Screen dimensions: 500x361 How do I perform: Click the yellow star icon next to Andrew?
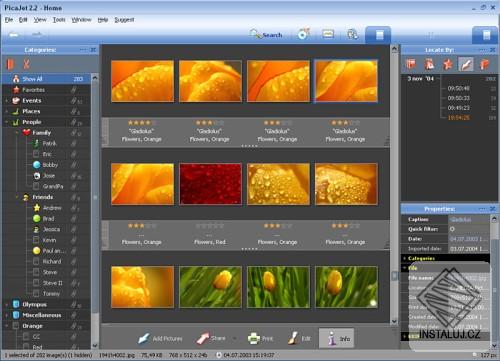click(x=37, y=208)
